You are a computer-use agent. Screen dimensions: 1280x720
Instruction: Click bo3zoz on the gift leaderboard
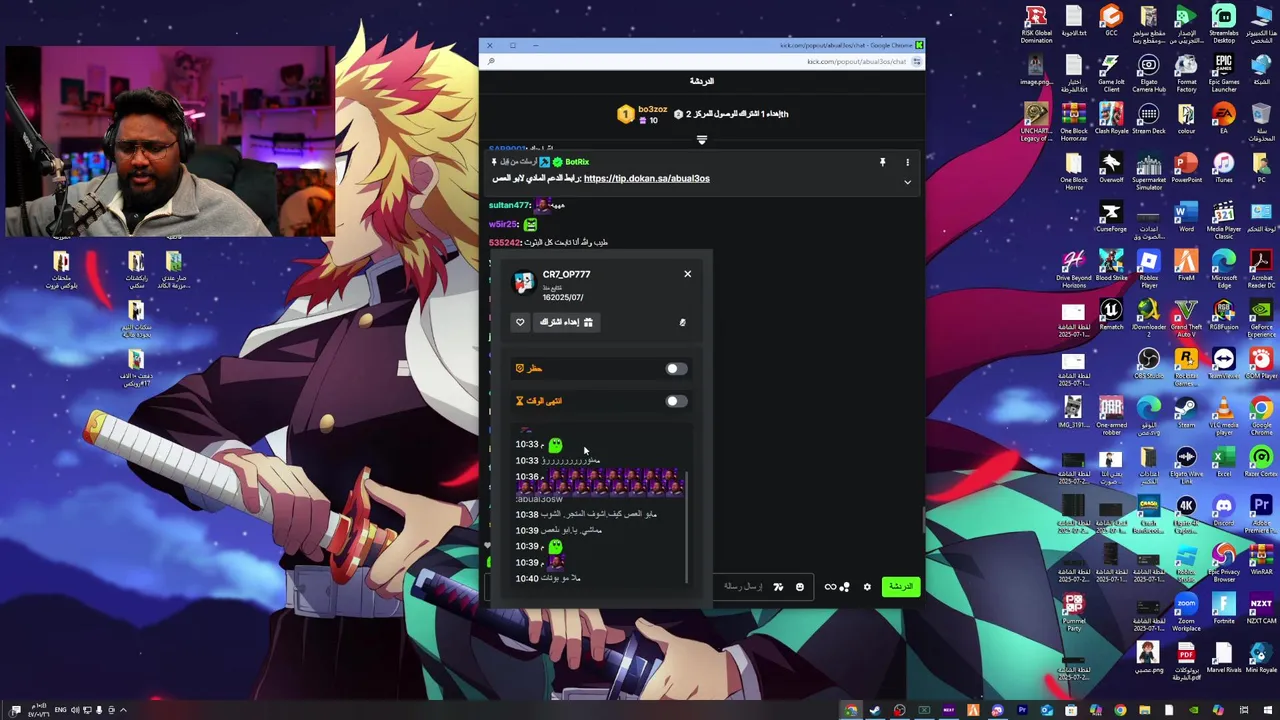(x=652, y=109)
